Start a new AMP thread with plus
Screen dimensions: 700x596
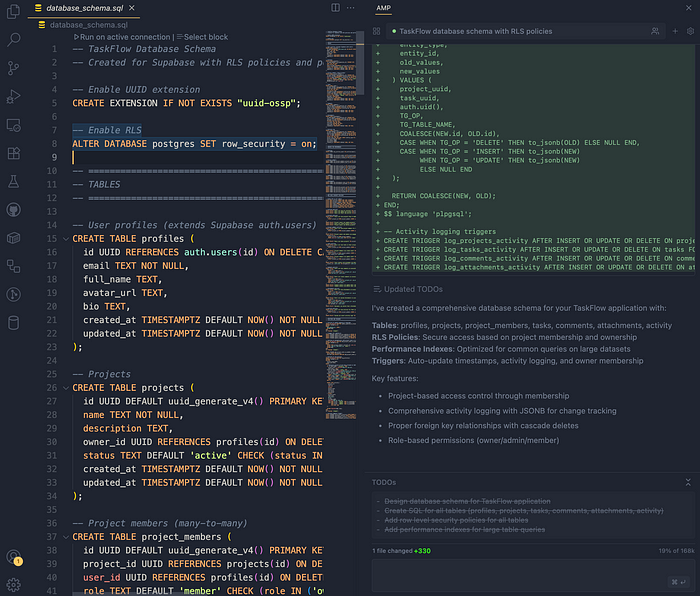tap(675, 31)
